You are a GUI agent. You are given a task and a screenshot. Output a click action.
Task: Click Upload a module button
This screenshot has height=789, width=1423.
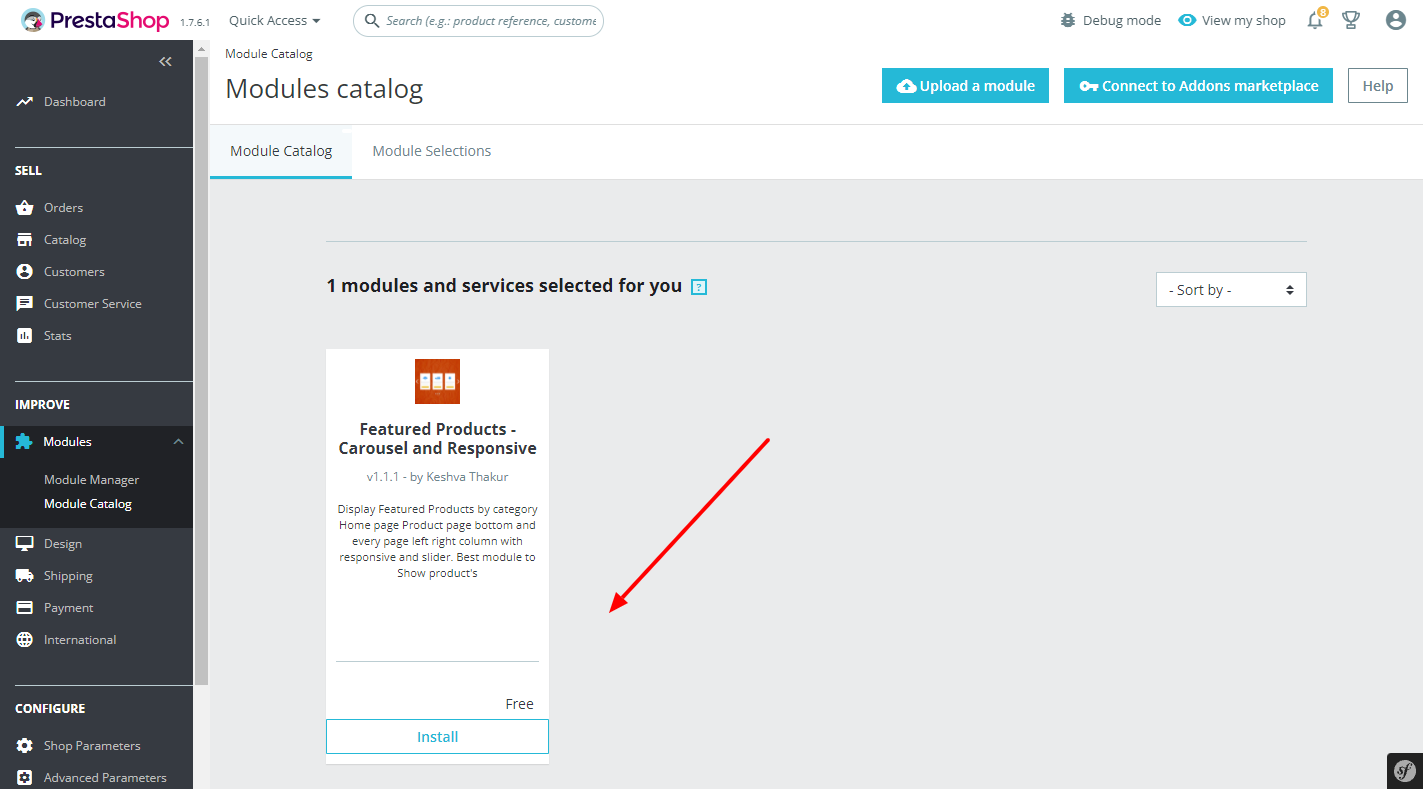coord(965,86)
